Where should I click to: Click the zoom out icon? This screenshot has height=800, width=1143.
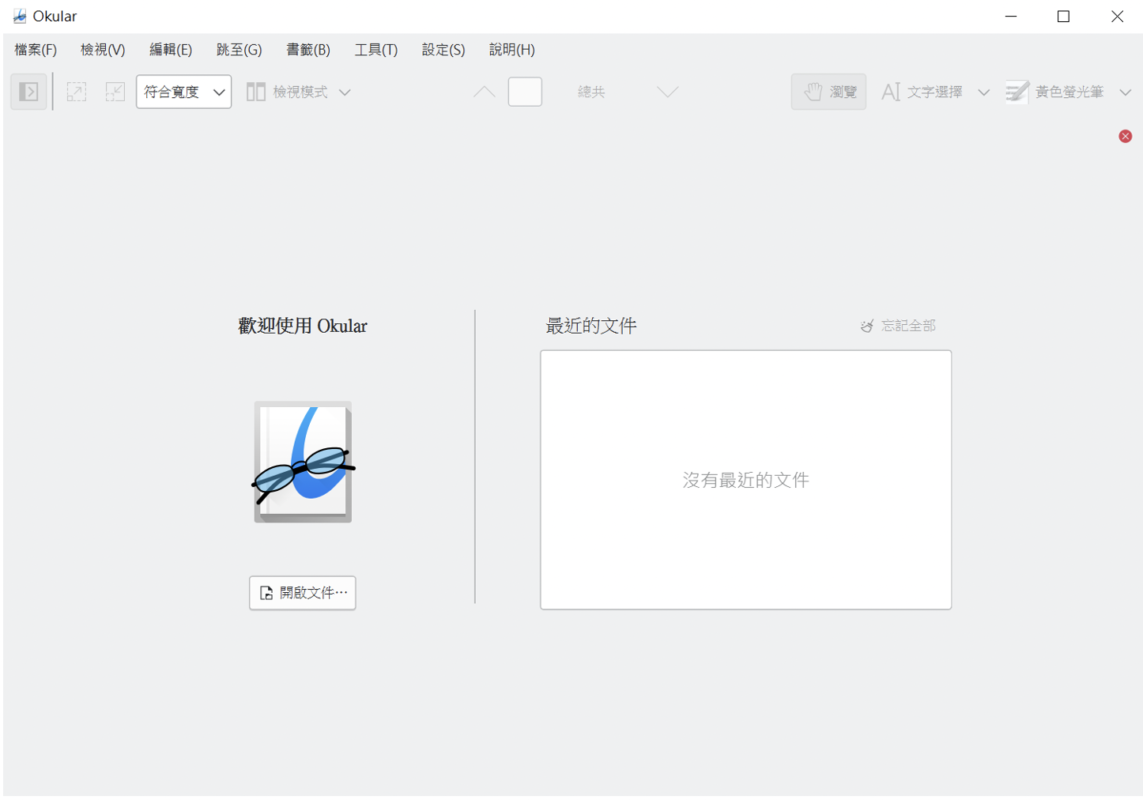tap(115, 91)
